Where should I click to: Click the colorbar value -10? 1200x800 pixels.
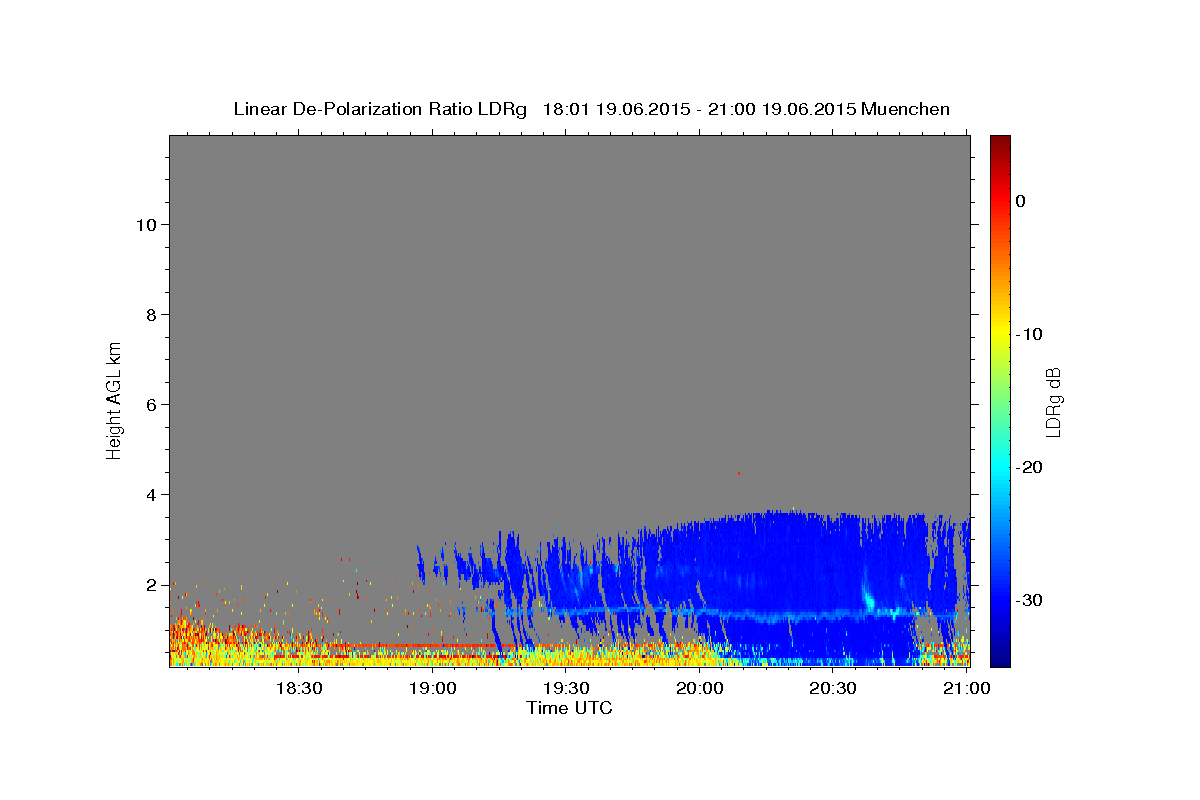click(x=1030, y=334)
